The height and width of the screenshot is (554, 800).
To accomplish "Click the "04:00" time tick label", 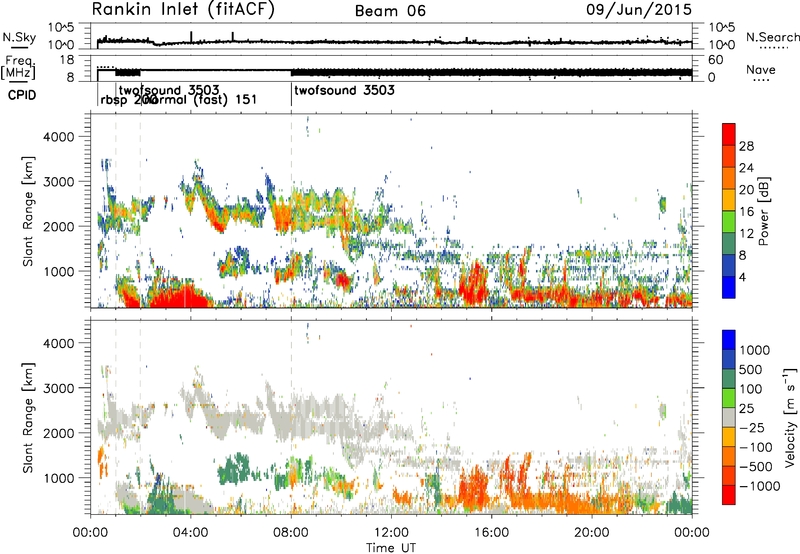I will pyautogui.click(x=190, y=533).
